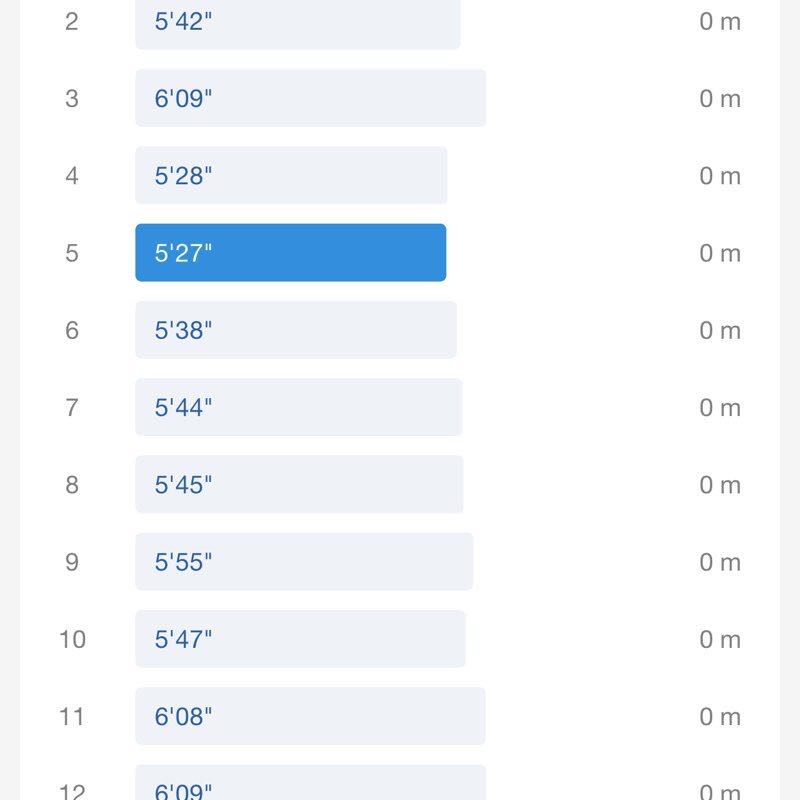Select the 5'42" pace bar for lap 2
The width and height of the screenshot is (800, 800).
297,22
